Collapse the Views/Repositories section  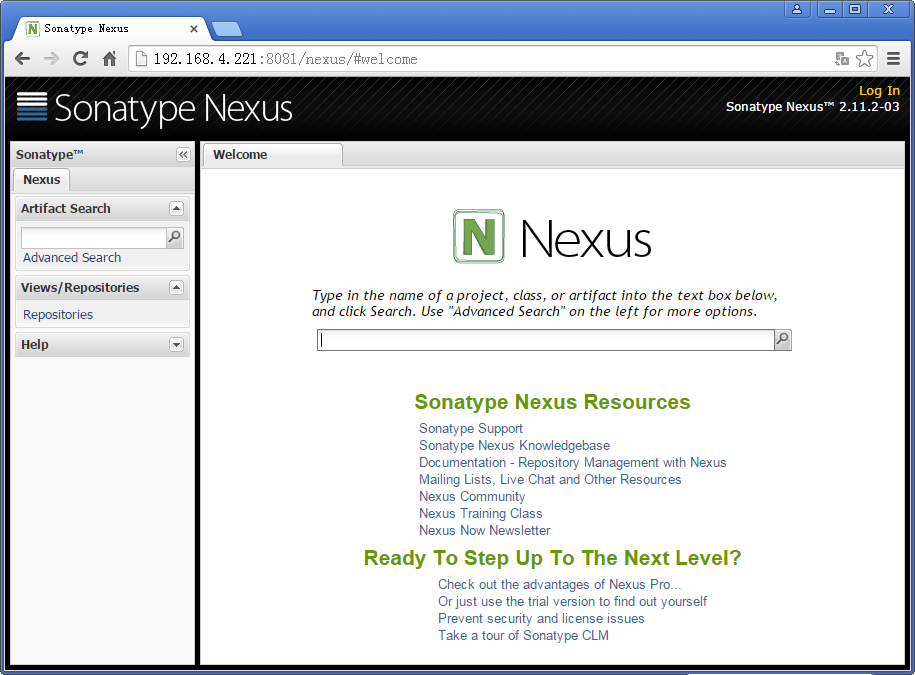point(176,288)
